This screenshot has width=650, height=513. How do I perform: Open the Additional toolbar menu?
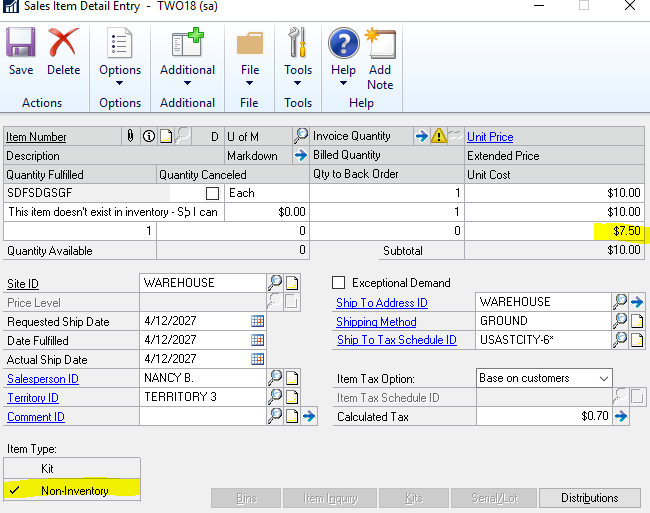[x=187, y=56]
